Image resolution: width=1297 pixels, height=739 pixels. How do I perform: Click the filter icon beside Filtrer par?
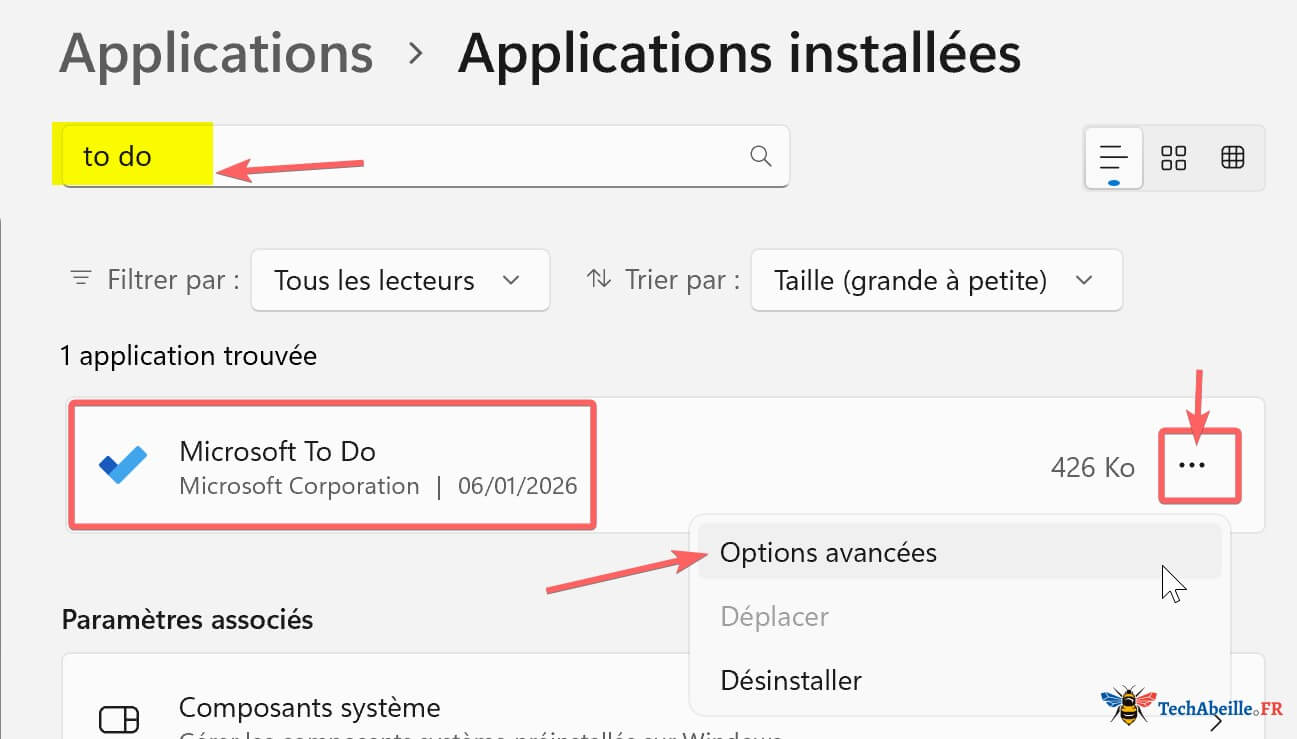pyautogui.click(x=80, y=280)
